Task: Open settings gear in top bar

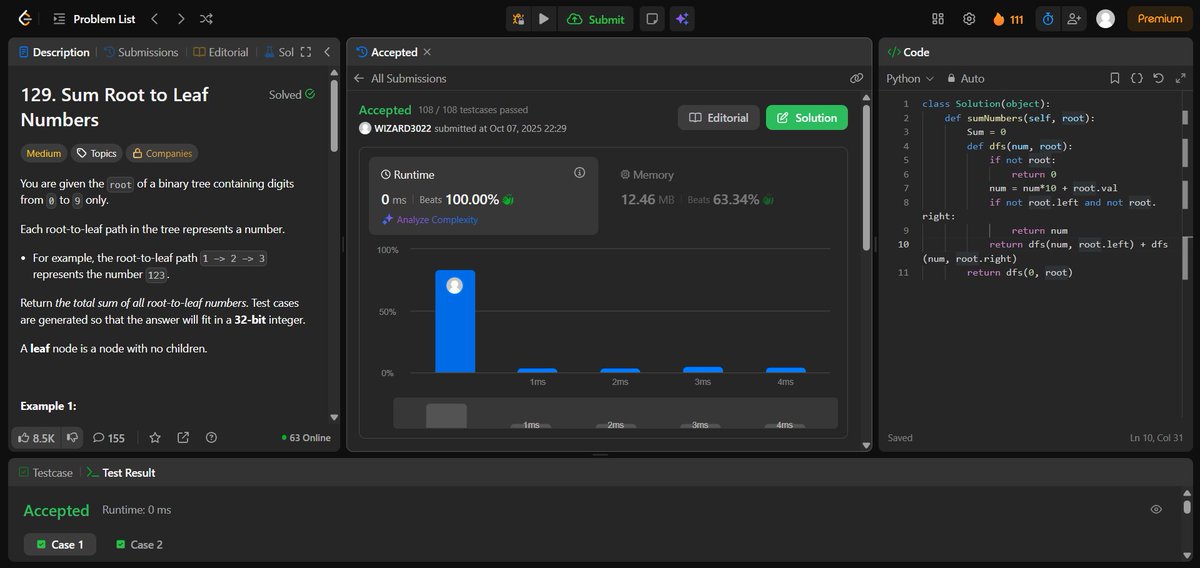Action: [969, 18]
